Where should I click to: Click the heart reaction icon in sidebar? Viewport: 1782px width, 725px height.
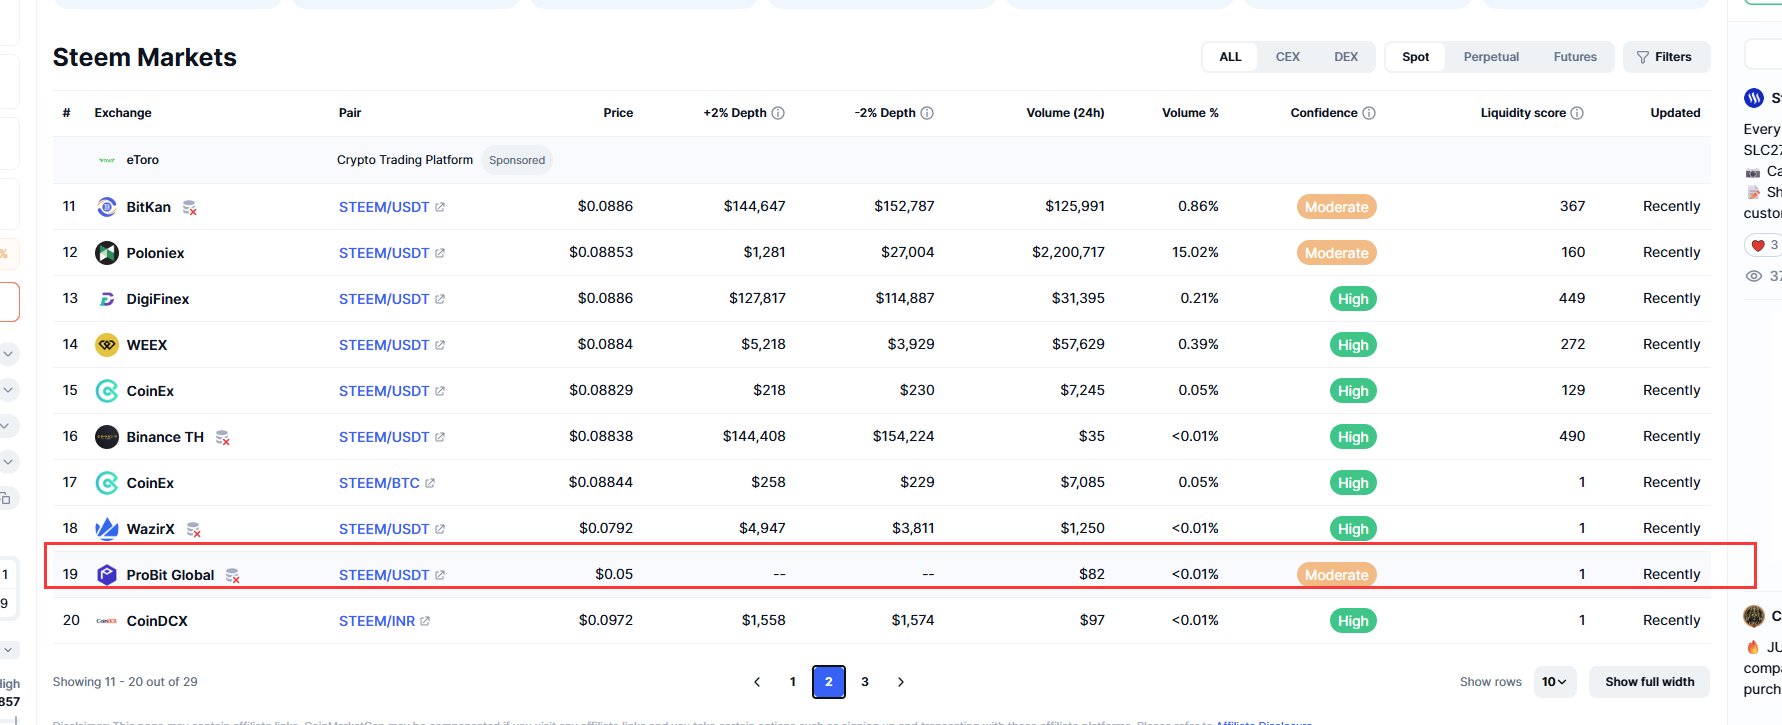pyautogui.click(x=1758, y=245)
